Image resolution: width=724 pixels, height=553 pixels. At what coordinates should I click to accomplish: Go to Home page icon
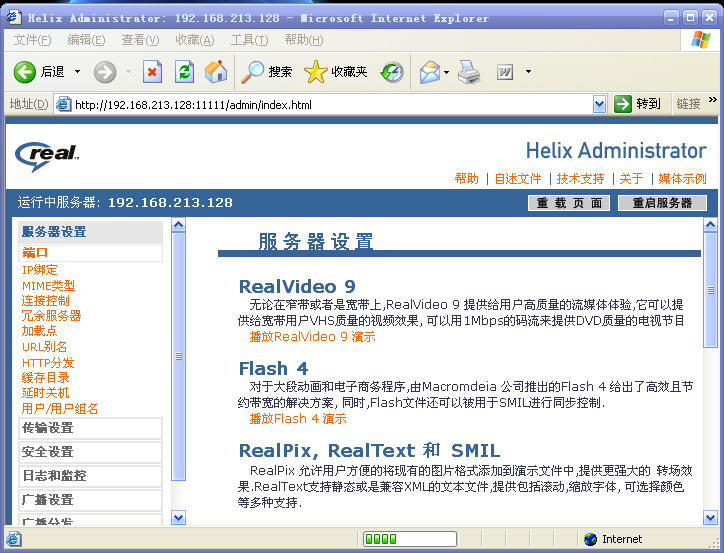216,72
